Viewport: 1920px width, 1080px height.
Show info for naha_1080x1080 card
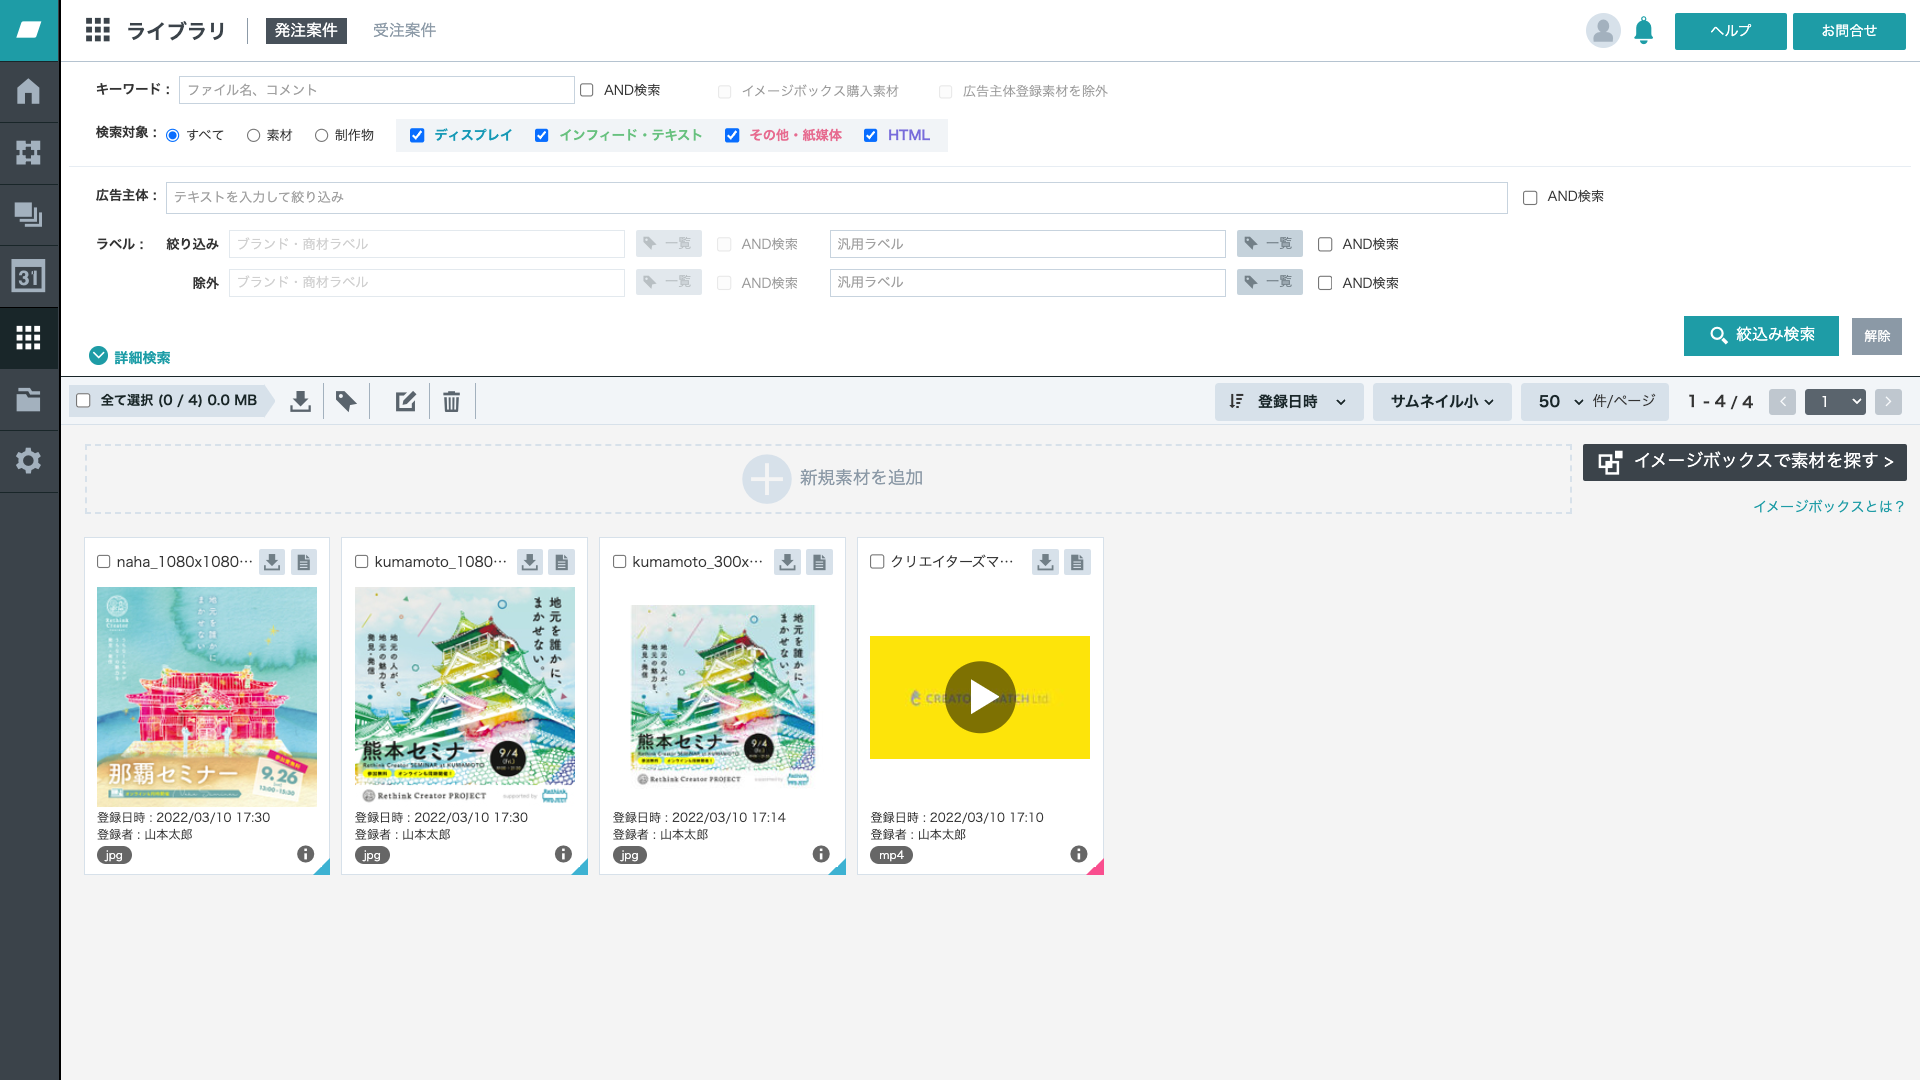tap(306, 854)
